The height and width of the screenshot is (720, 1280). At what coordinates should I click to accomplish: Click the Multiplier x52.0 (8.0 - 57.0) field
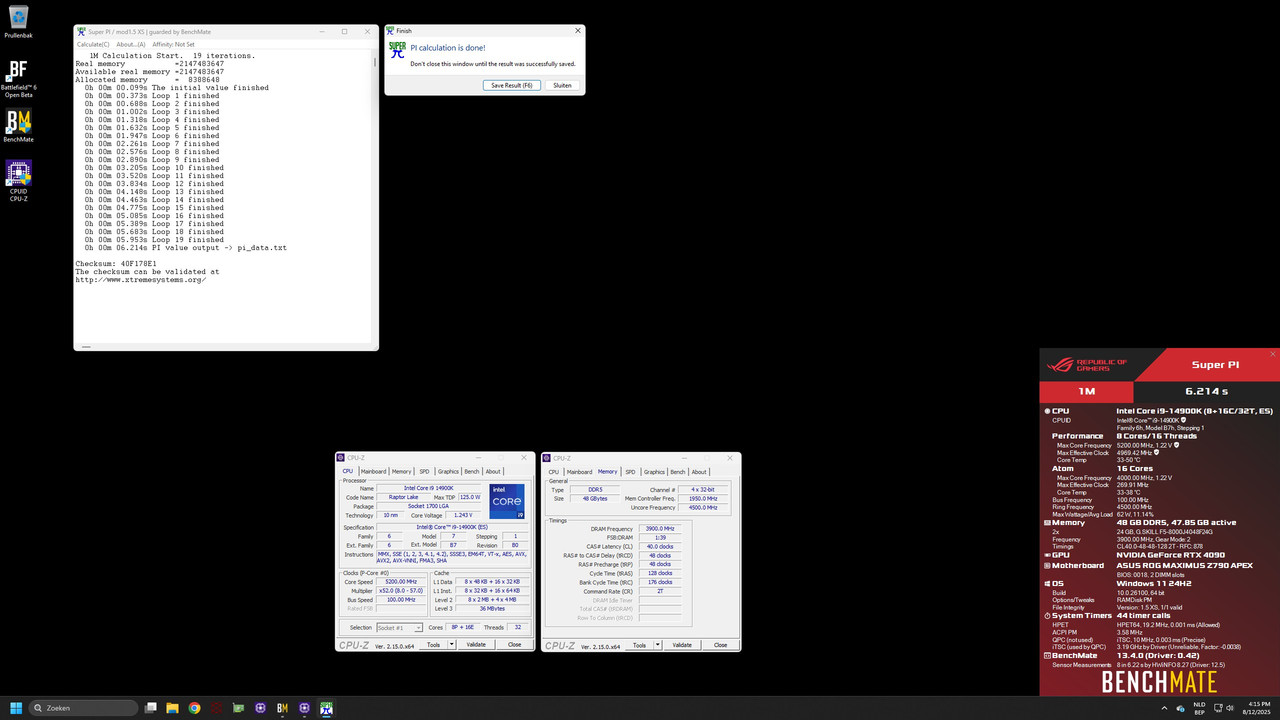pos(400,590)
